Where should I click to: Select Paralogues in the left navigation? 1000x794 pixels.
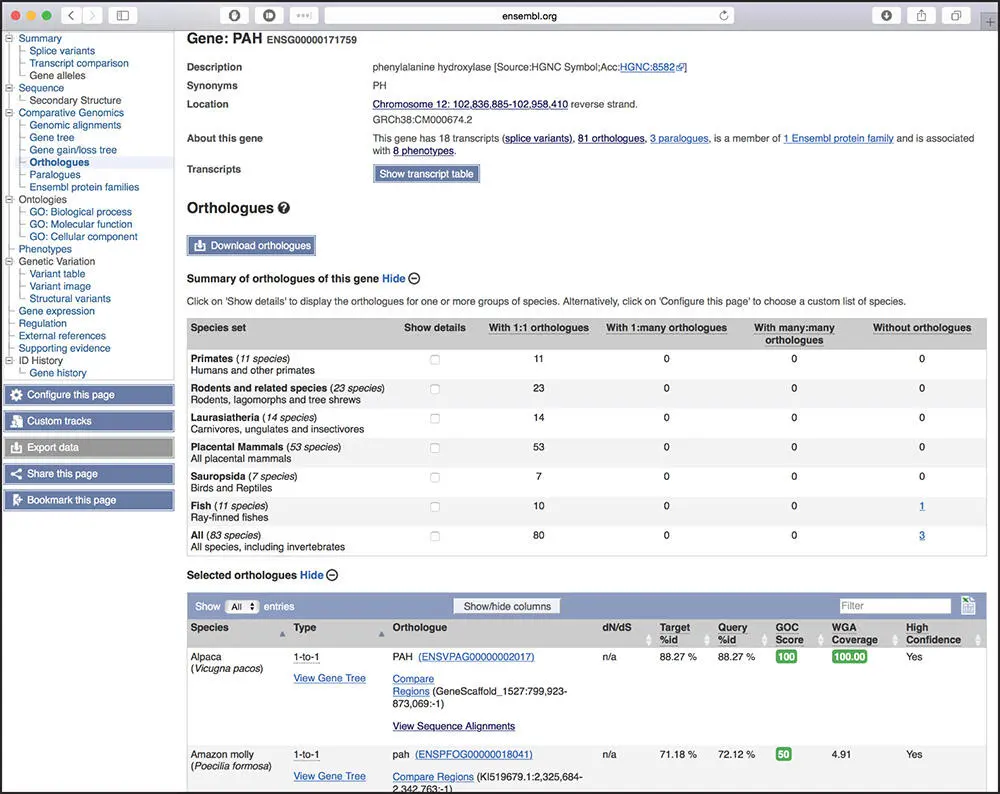click(x=55, y=175)
